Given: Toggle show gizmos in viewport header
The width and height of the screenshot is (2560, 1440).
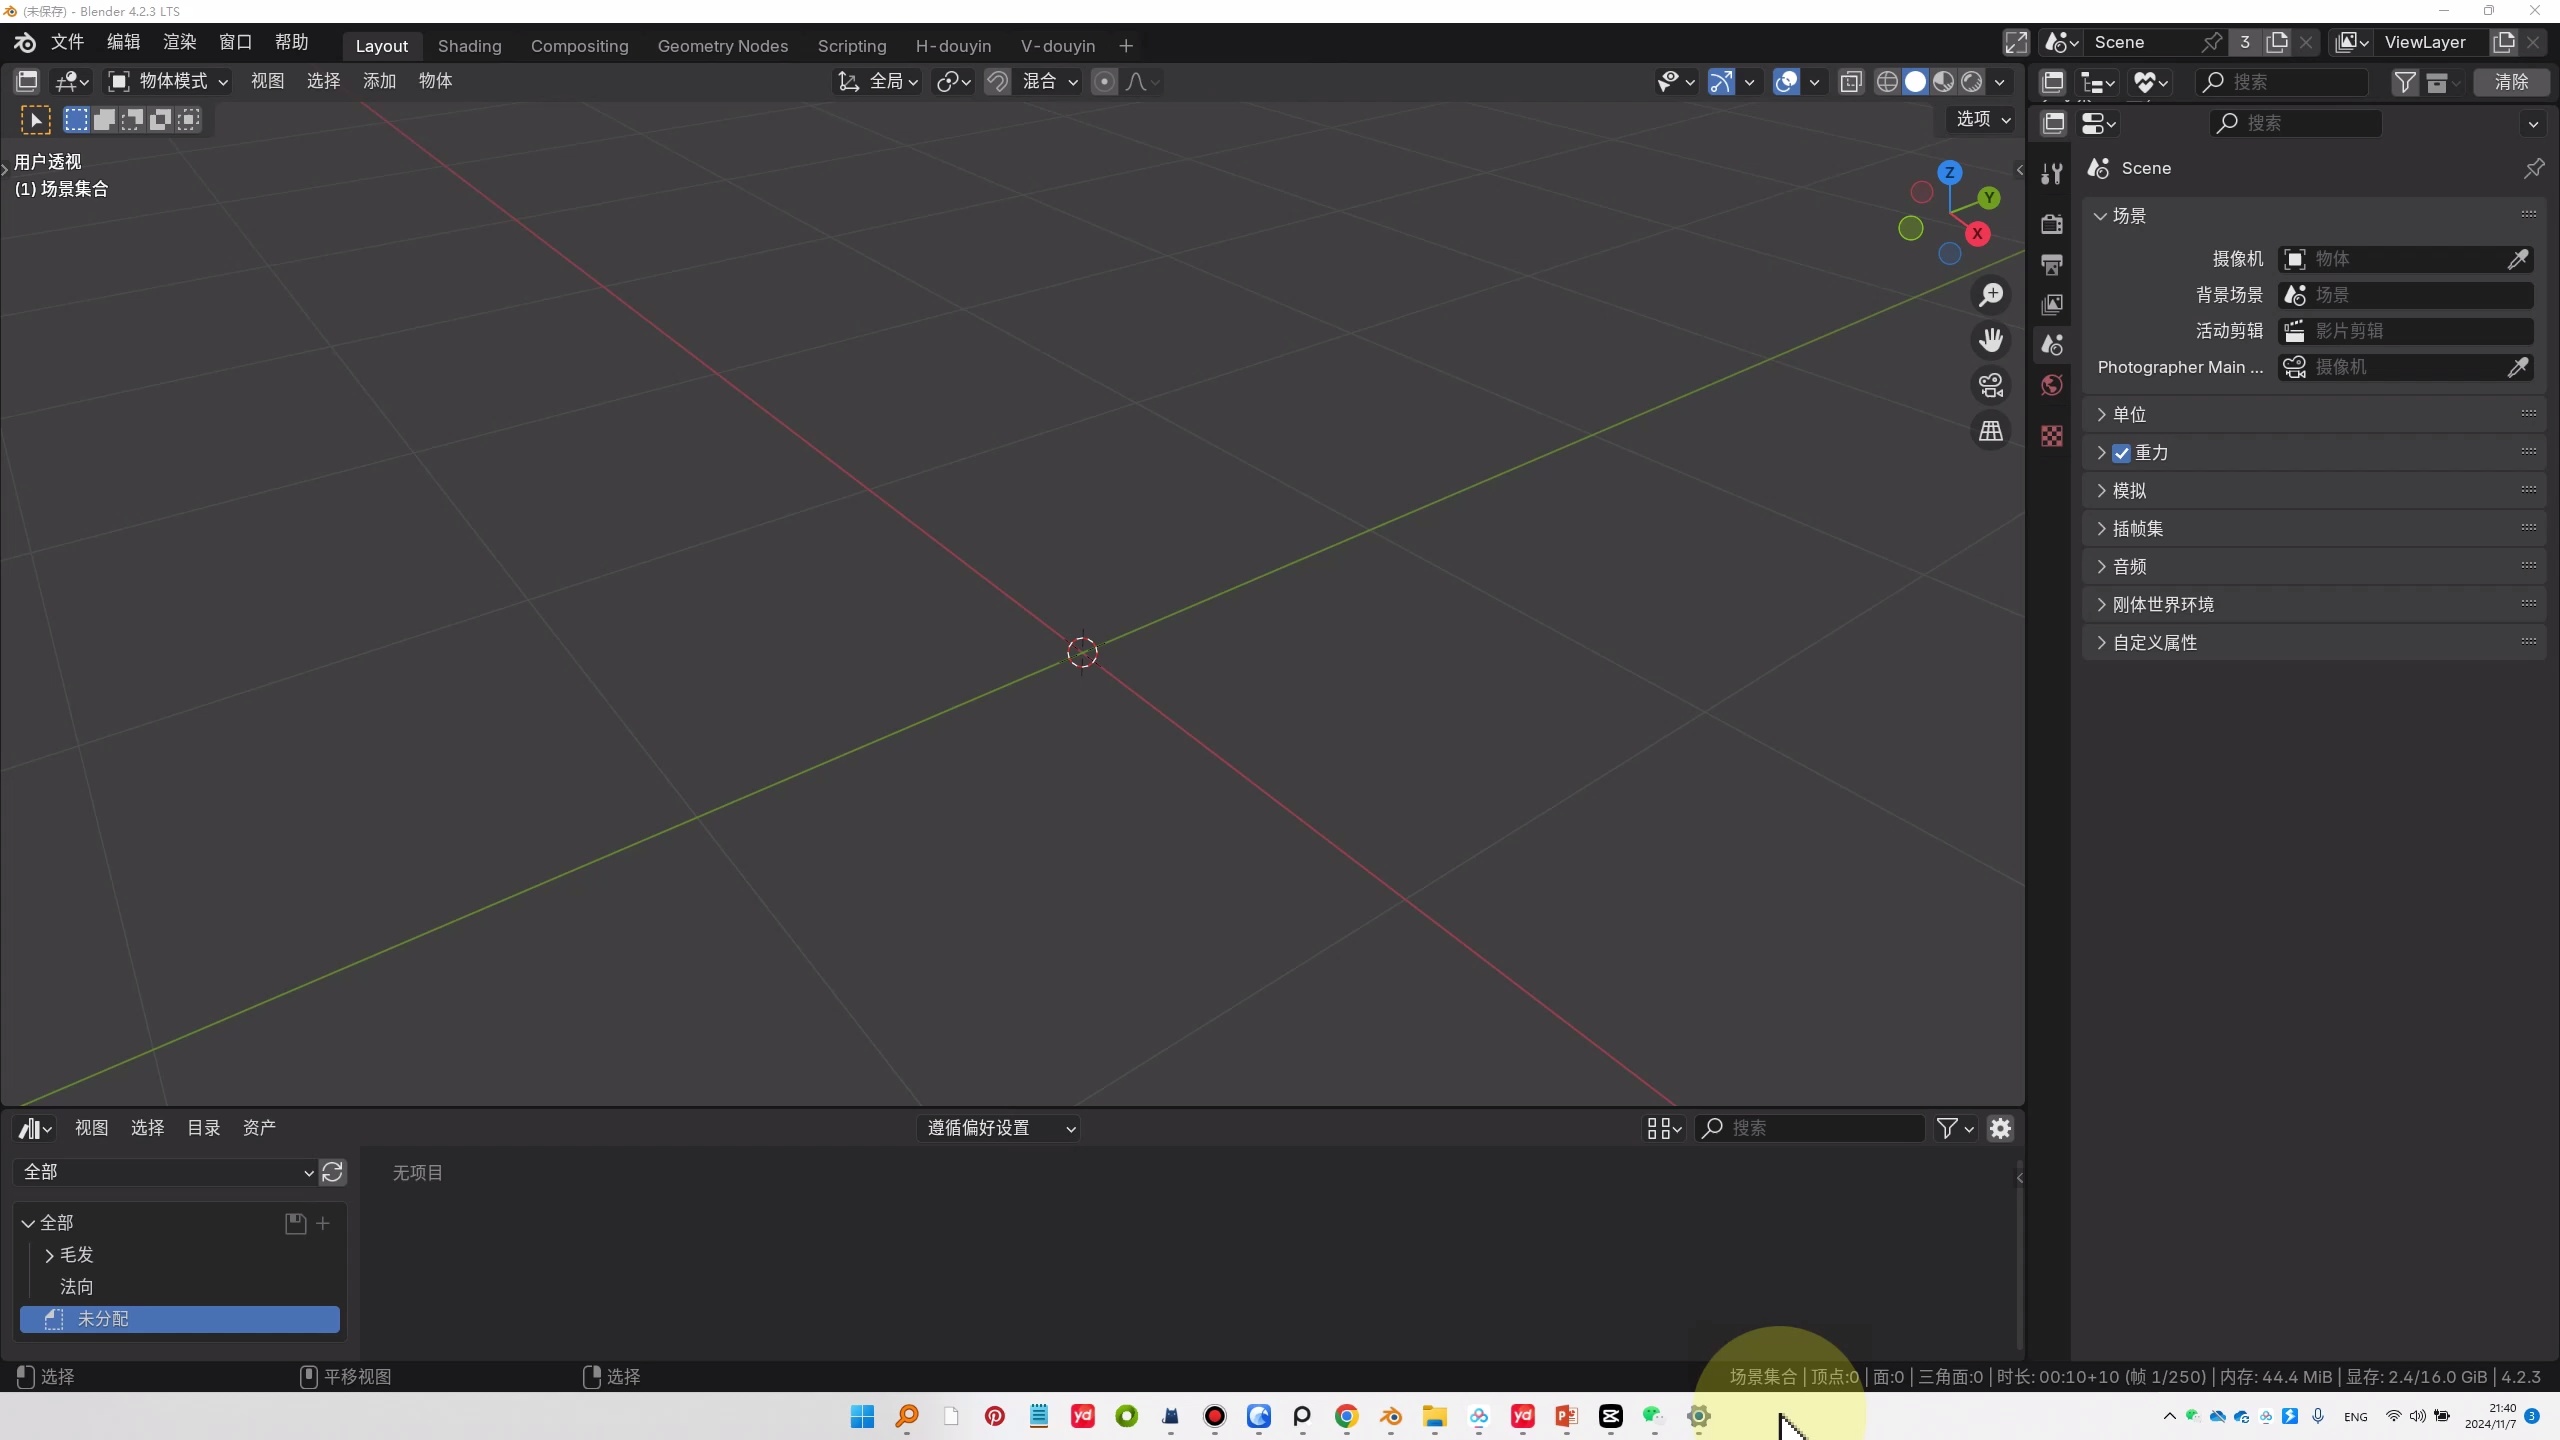Looking at the screenshot, I should point(1721,82).
